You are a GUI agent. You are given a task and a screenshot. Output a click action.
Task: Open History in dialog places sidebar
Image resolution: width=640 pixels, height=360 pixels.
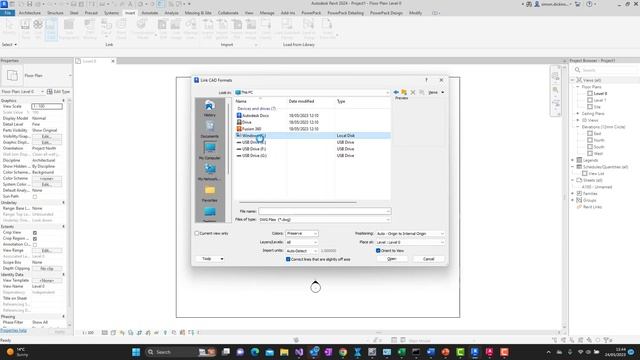point(209,109)
